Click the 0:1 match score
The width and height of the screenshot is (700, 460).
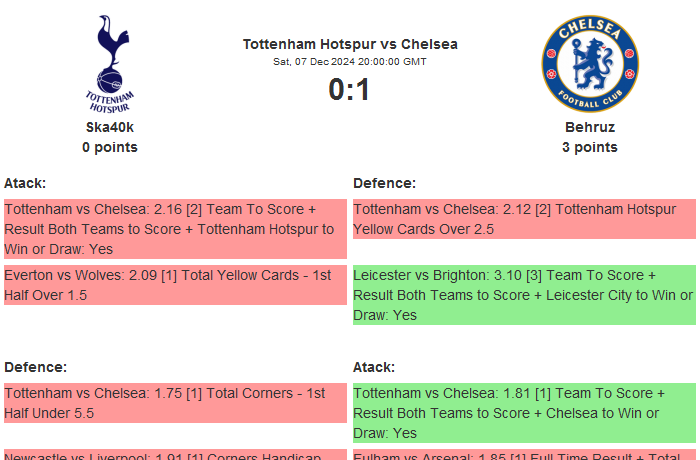click(350, 90)
